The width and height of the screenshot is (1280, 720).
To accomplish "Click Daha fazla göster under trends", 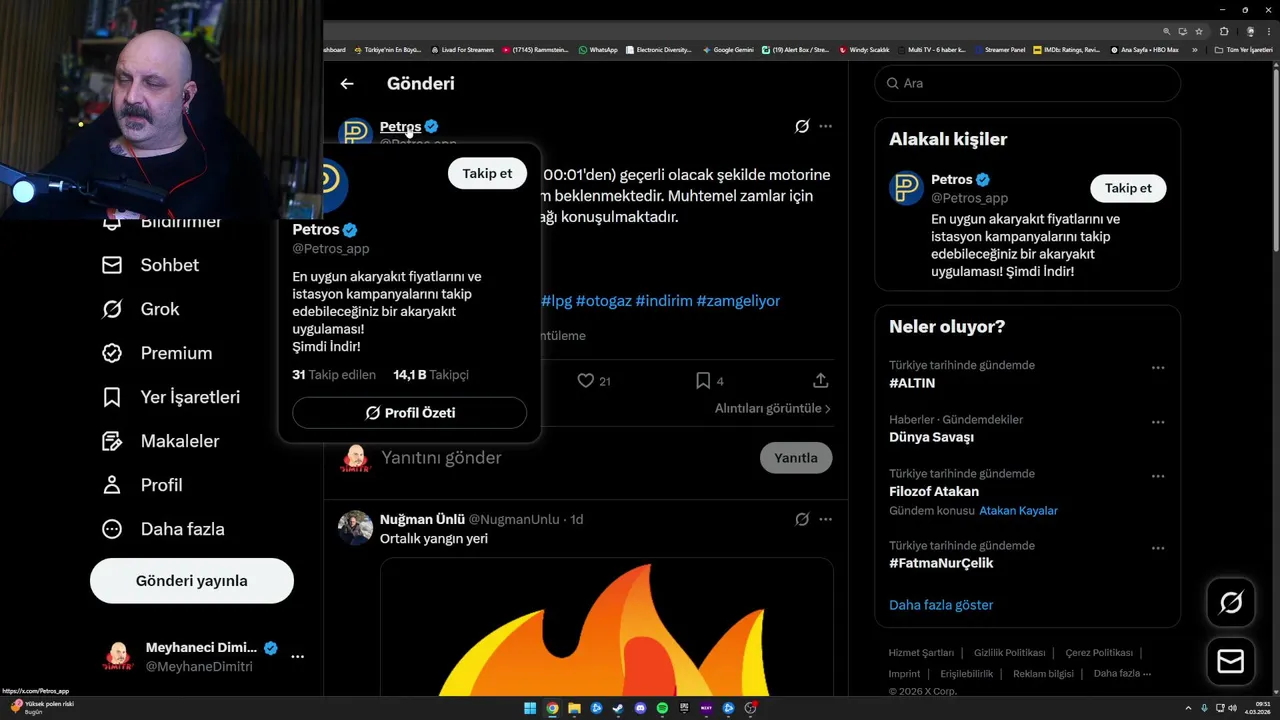I will [x=941, y=605].
